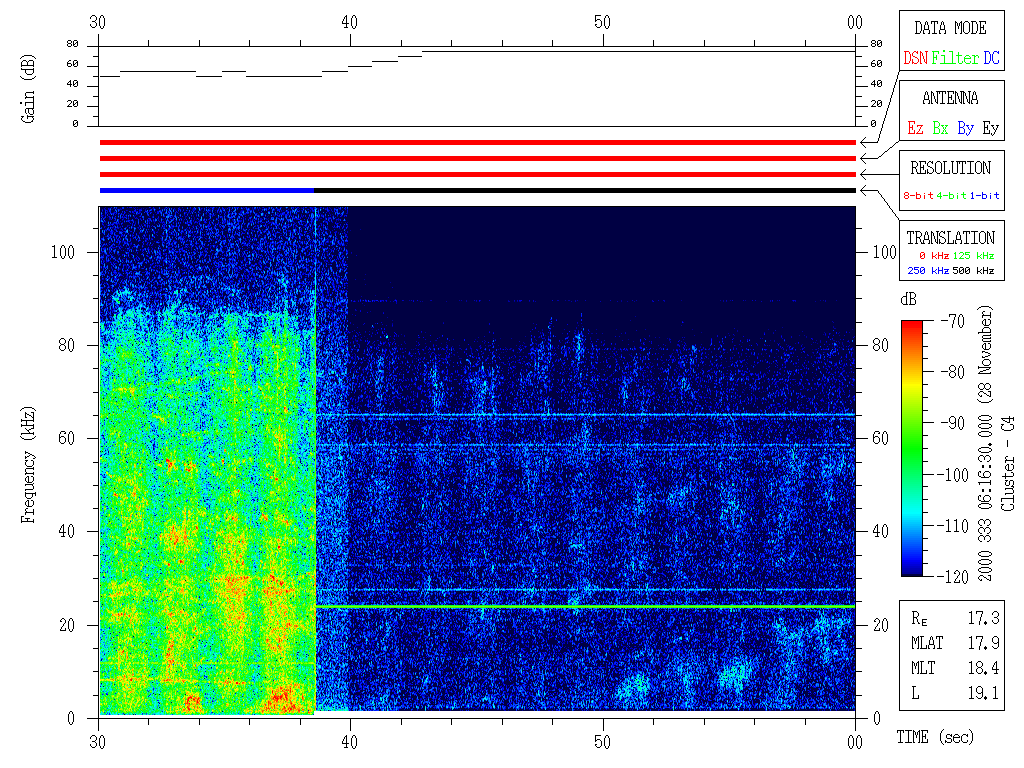The width and height of the screenshot is (1024, 768).
Task: Click the blue DC label in Data Mode
Action: 991,59
